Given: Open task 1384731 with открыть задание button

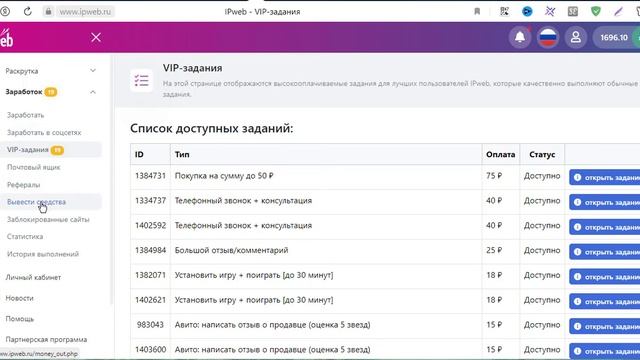Looking at the screenshot, I should tap(604, 178).
